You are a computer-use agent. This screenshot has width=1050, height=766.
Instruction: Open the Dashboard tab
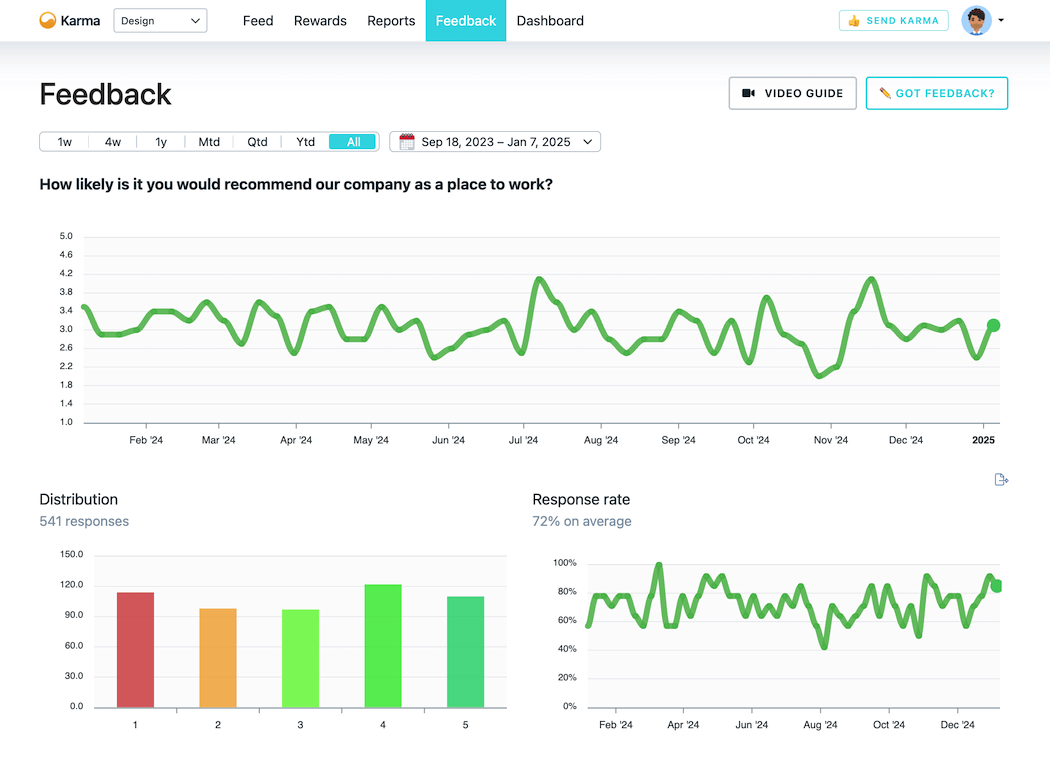click(x=550, y=21)
